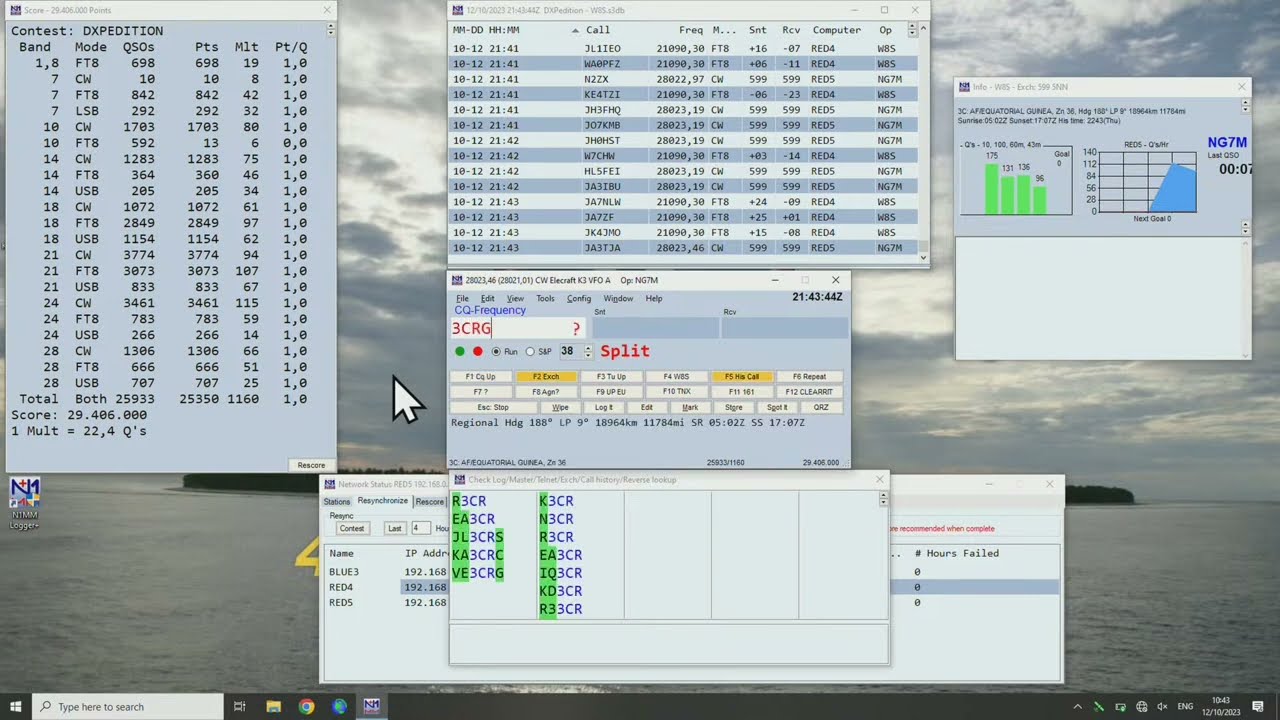Click the Spot It button
This screenshot has width=1280, height=720.
pos(777,407)
